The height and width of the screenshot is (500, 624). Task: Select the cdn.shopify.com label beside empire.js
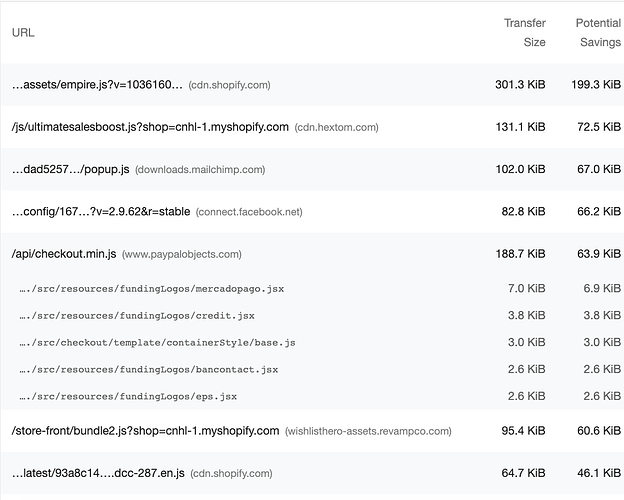tap(230, 85)
